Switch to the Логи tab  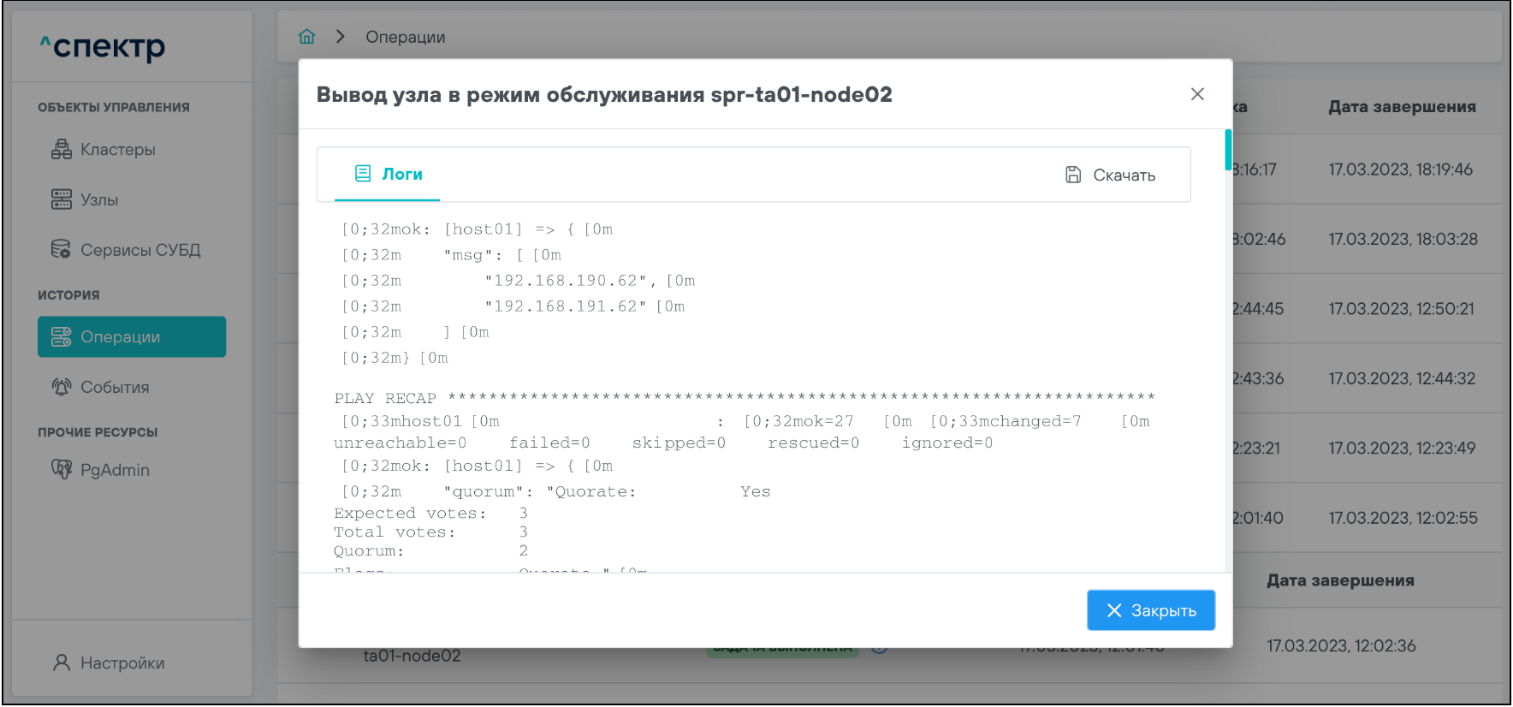[x=389, y=175]
